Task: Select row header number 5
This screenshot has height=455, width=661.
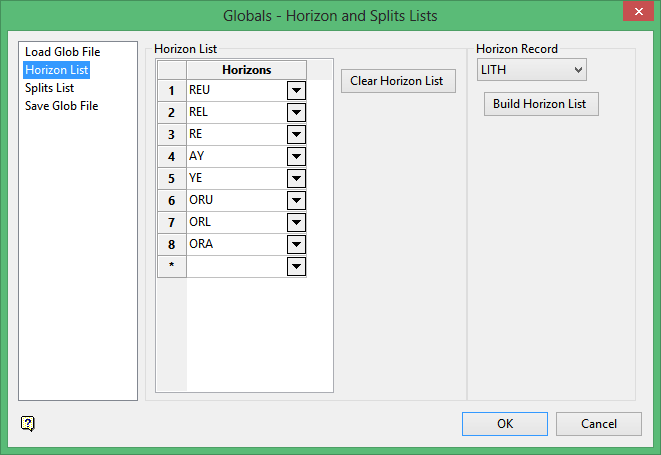Action: [x=172, y=178]
